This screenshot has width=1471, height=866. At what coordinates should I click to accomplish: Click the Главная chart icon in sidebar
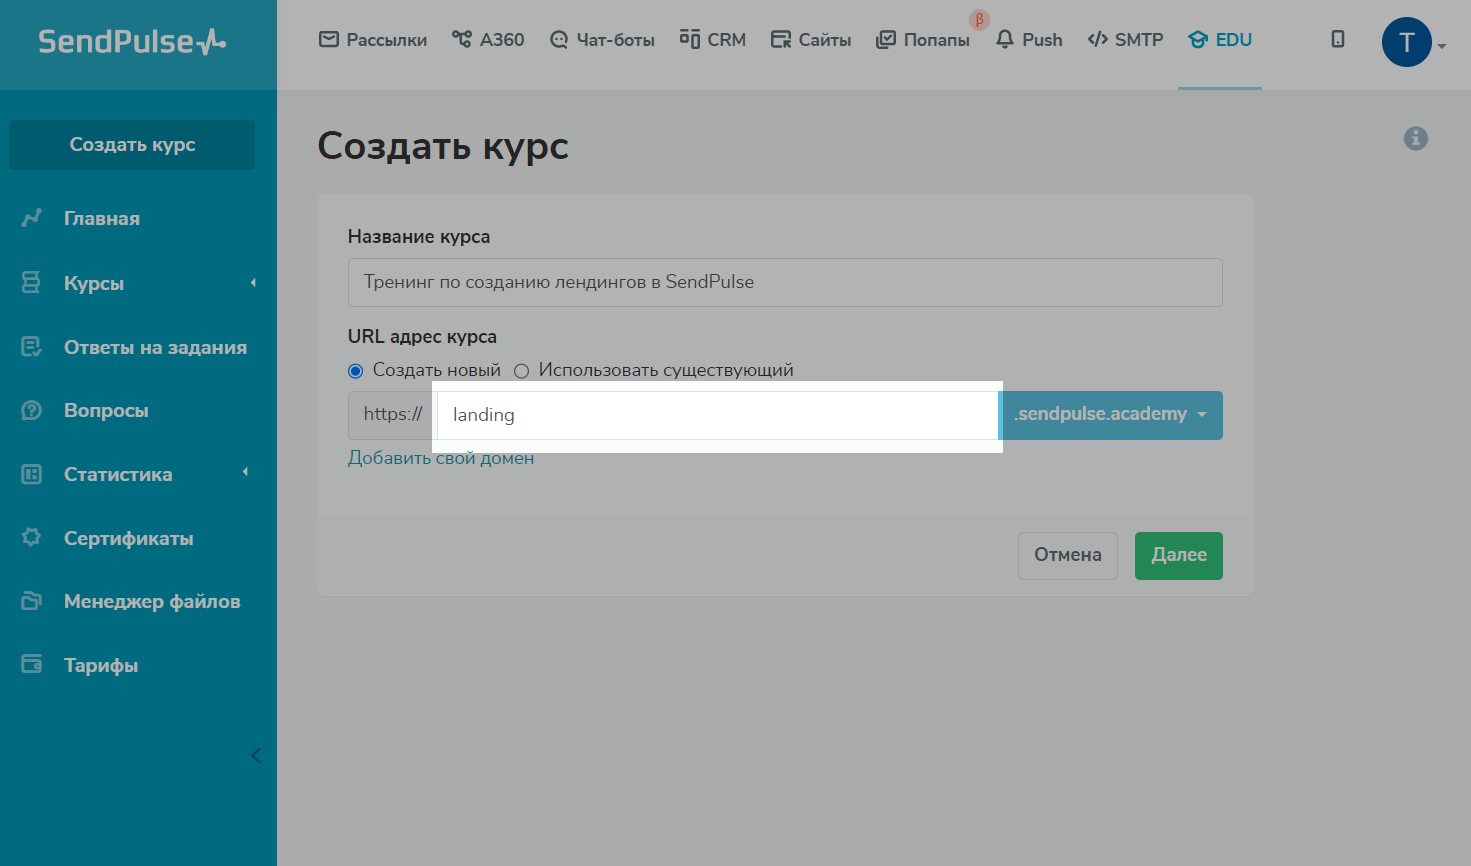(32, 218)
